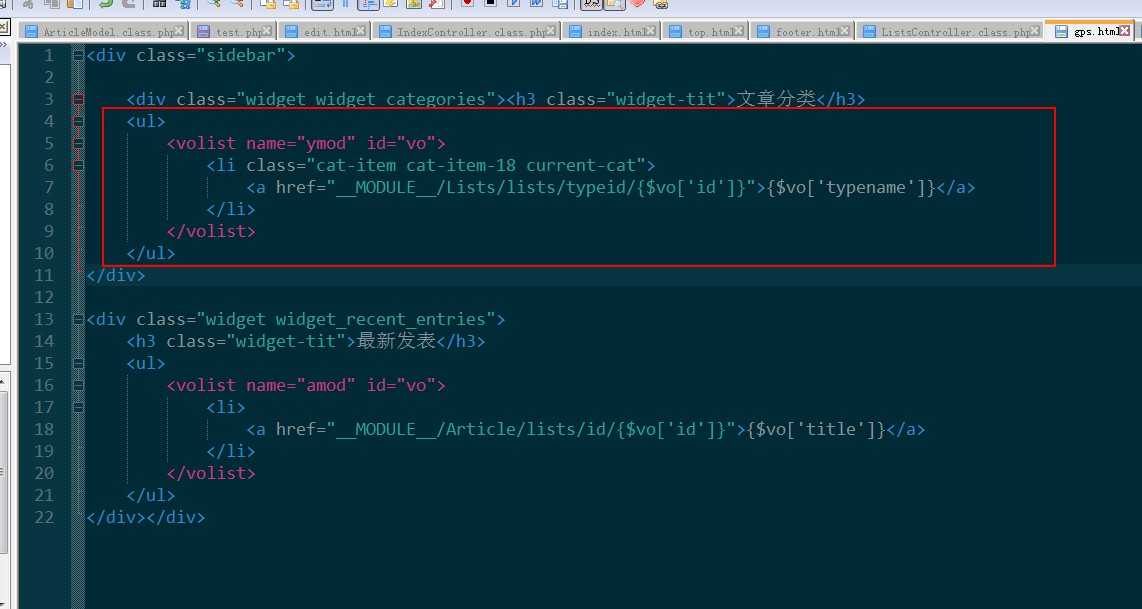The width and height of the screenshot is (1142, 609).
Task: Click the Redo toolbar icon
Action: [x=128, y=4]
